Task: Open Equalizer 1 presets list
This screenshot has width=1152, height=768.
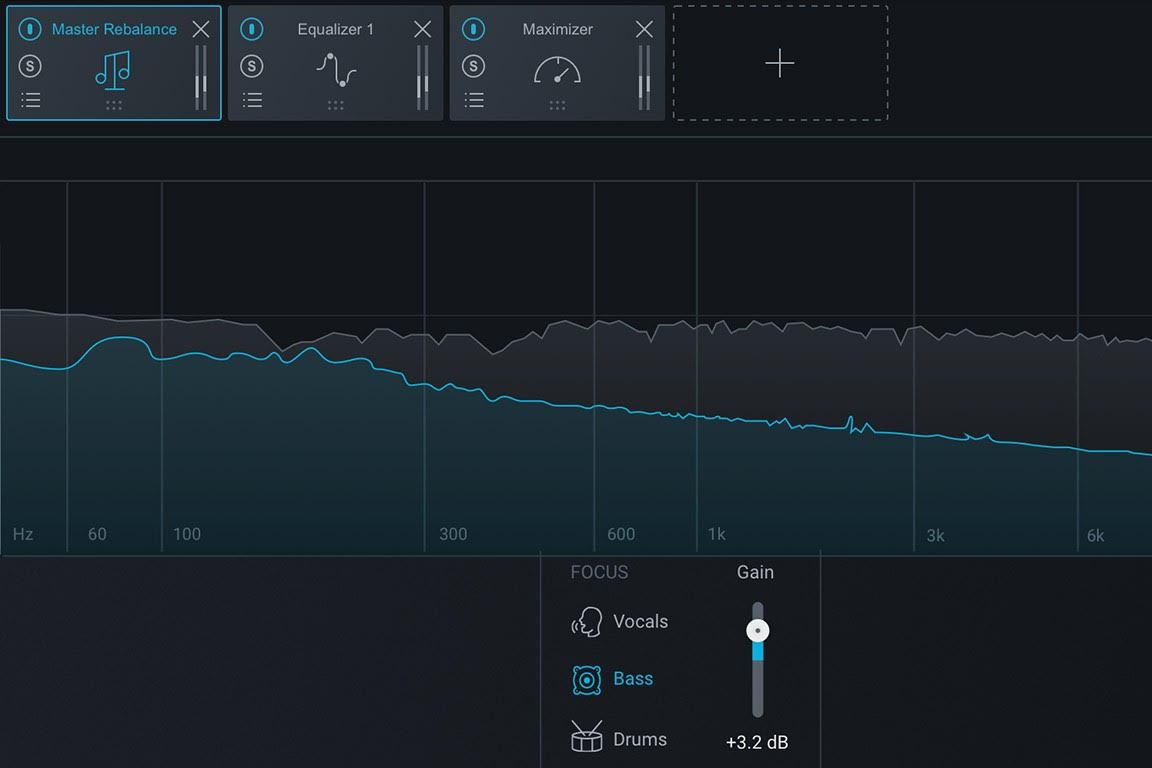Action: [x=252, y=100]
